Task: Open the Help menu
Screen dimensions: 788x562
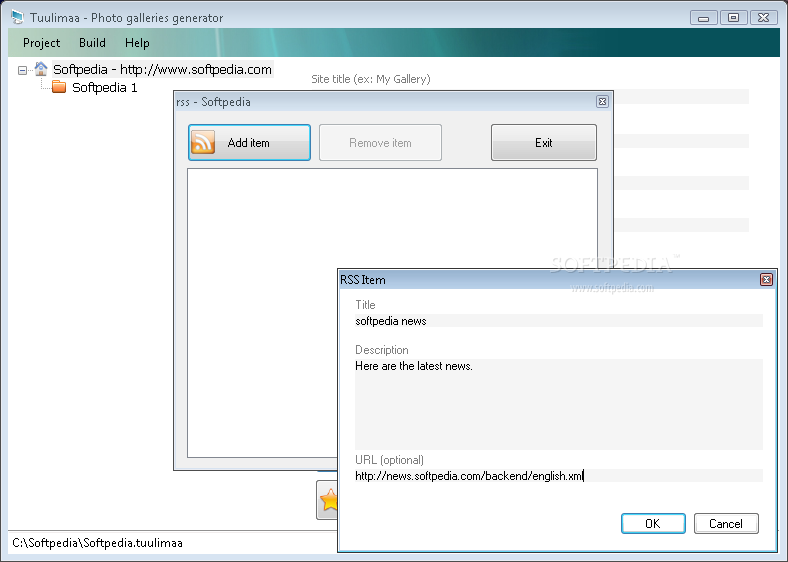Action: coord(137,43)
